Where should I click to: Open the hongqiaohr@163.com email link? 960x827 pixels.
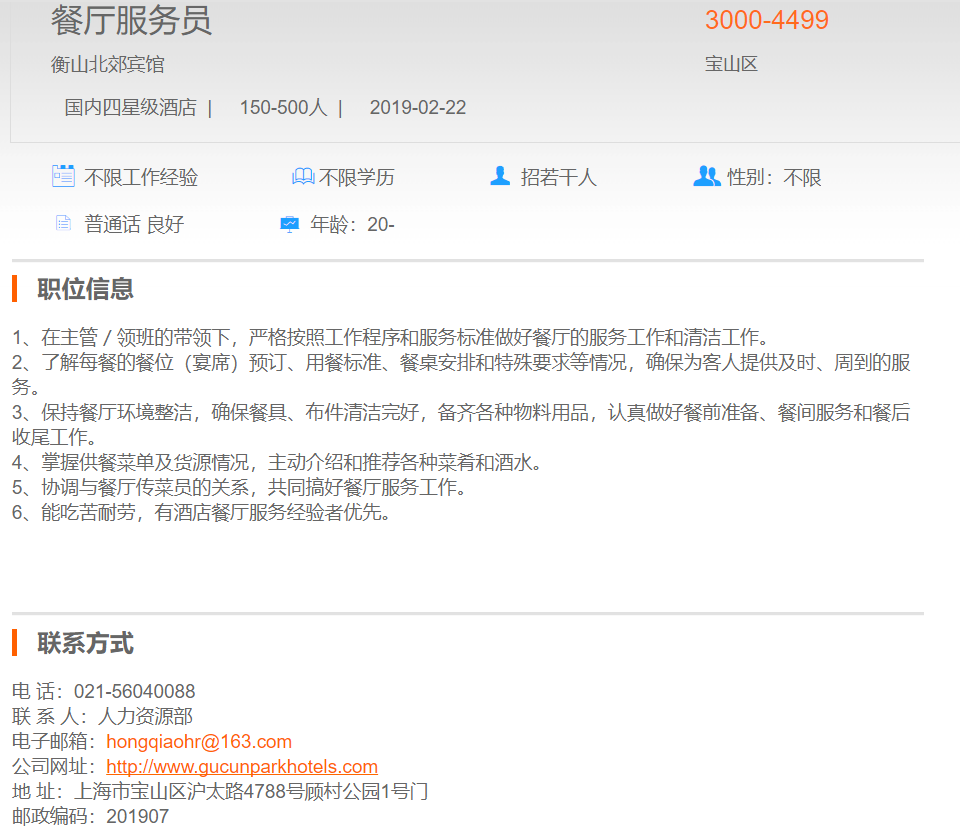(199, 741)
